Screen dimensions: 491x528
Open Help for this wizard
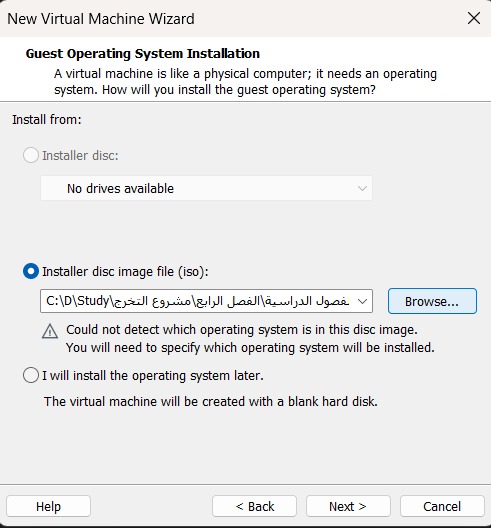pyautogui.click(x=48, y=506)
